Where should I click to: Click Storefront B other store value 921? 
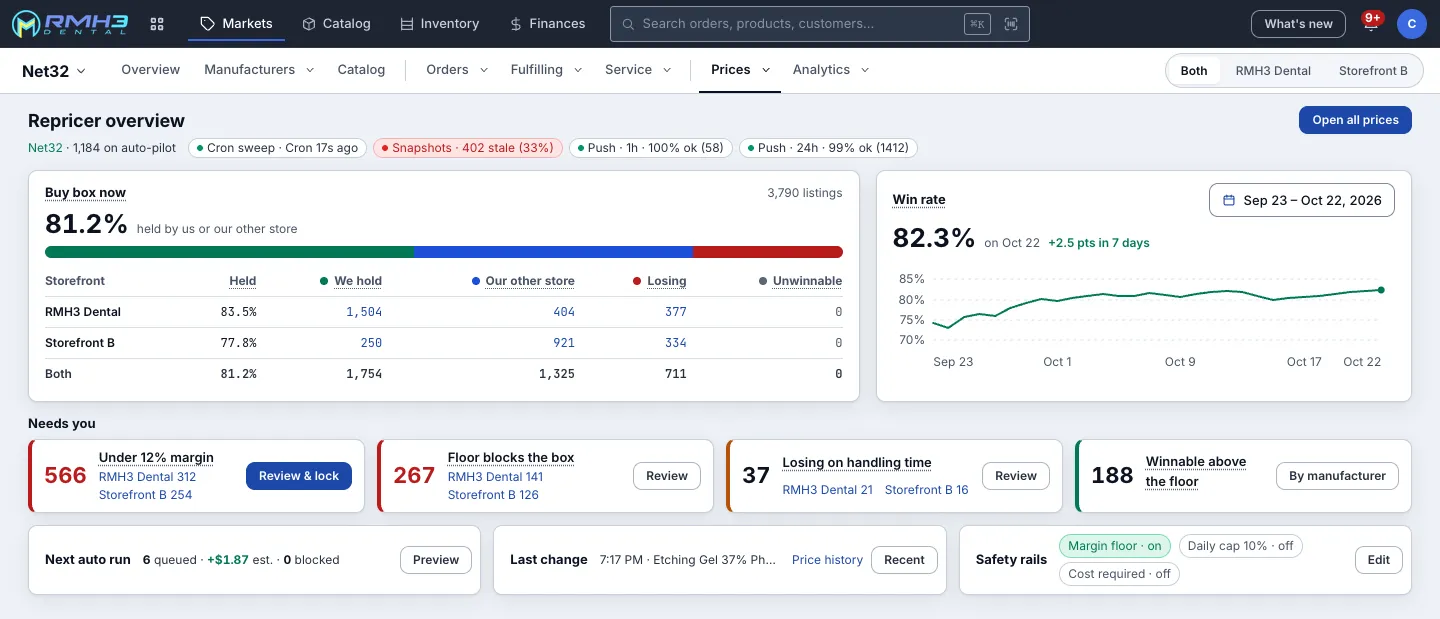(x=564, y=343)
